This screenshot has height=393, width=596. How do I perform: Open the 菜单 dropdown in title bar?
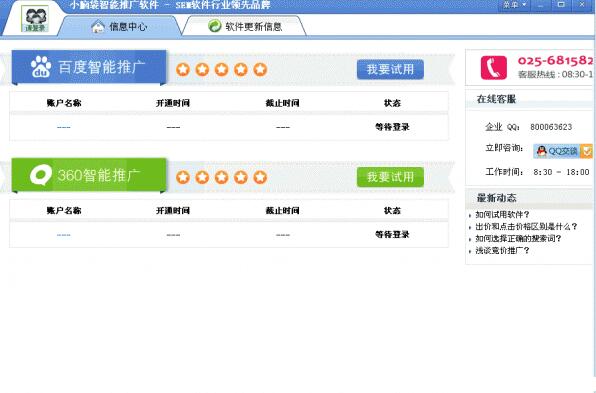tap(514, 5)
